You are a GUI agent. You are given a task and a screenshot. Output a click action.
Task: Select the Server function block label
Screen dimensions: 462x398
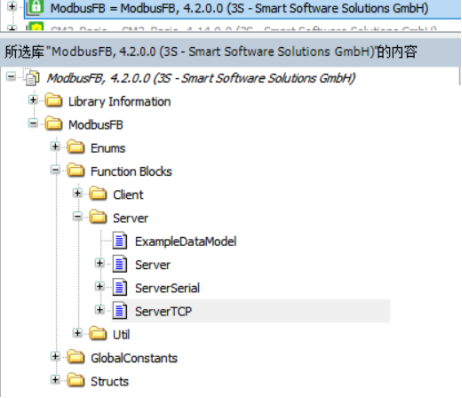[x=153, y=265]
